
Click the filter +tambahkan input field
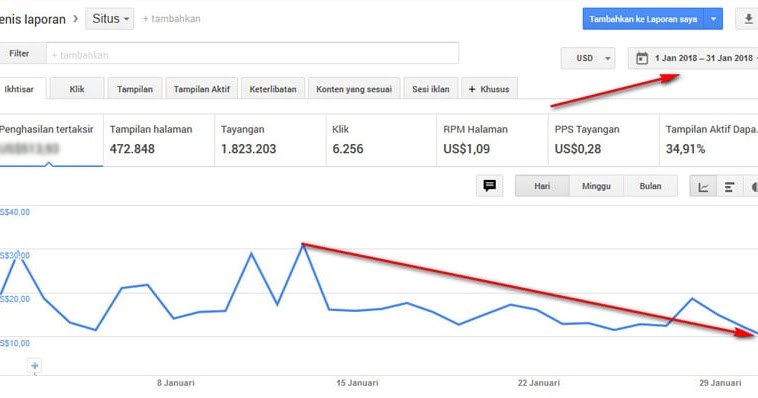252,53
